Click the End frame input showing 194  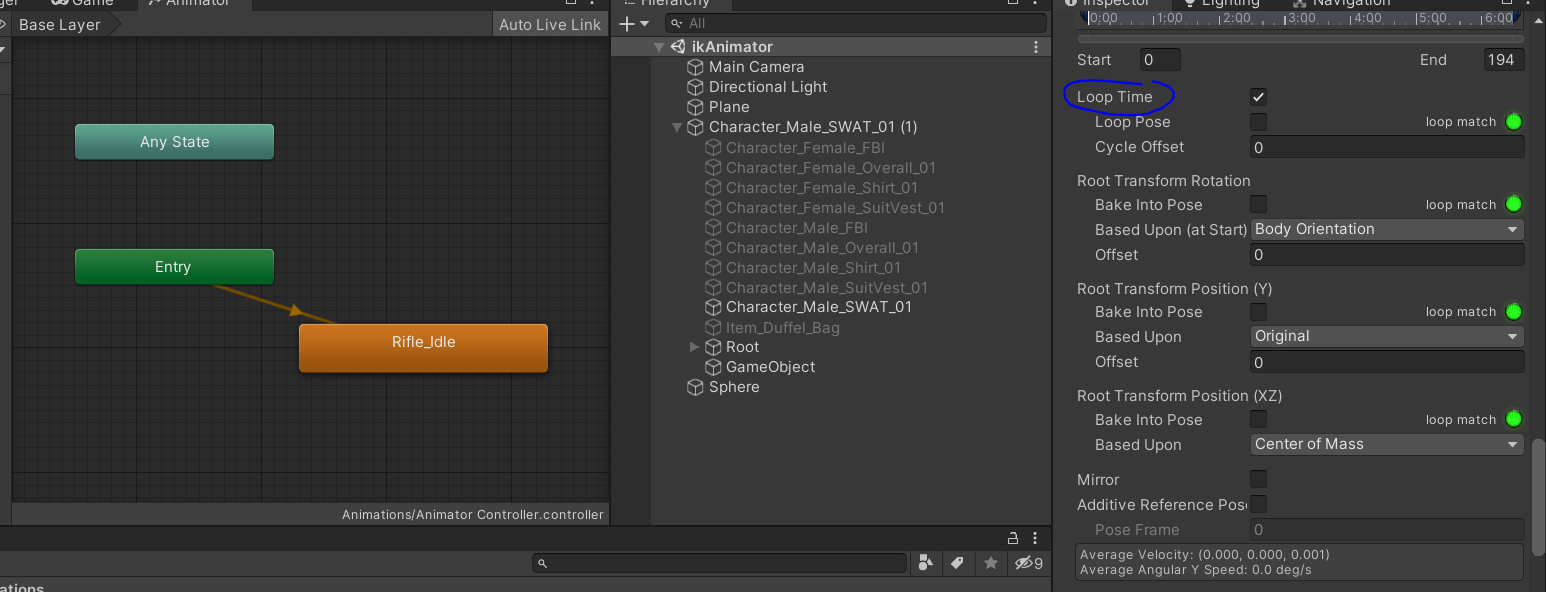pyautogui.click(x=1503, y=59)
